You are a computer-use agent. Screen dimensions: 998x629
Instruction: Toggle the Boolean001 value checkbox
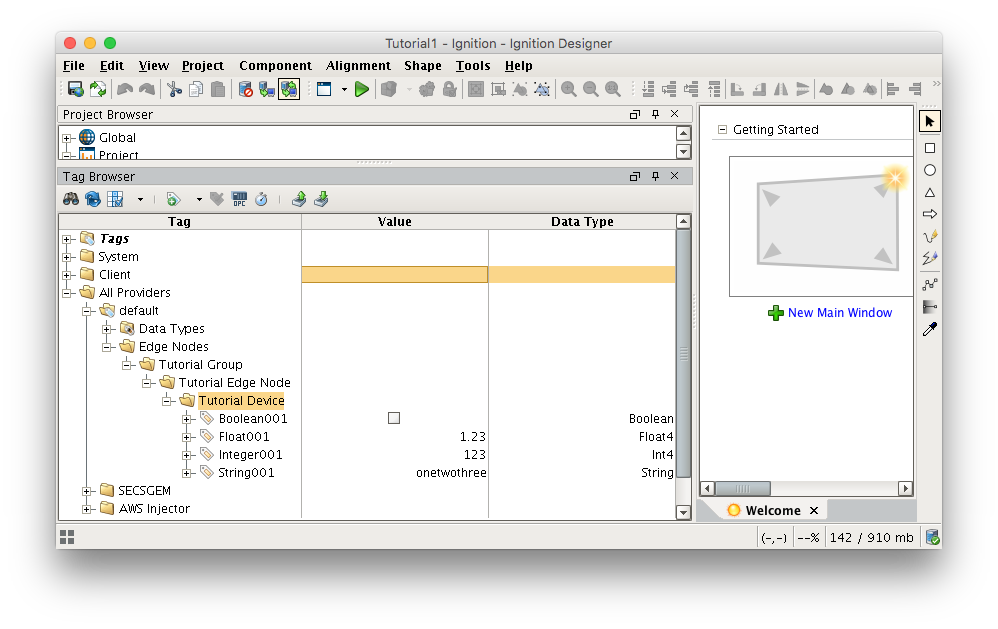click(x=394, y=419)
